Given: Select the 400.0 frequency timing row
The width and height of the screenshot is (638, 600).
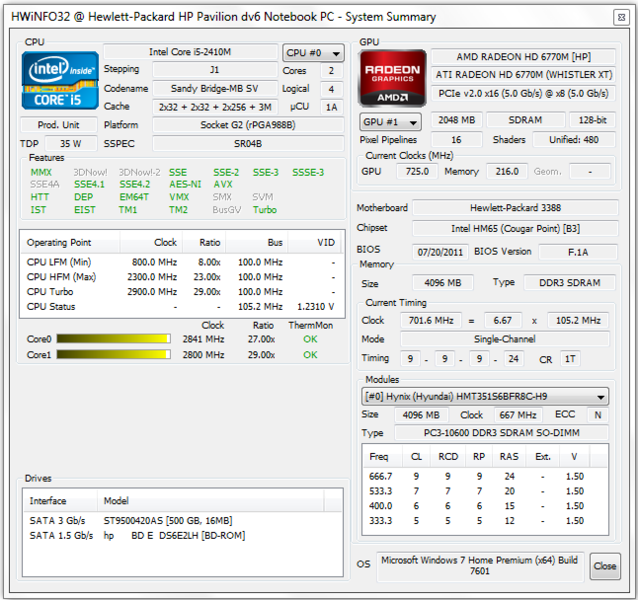Looking at the screenshot, I should click(x=485, y=506).
